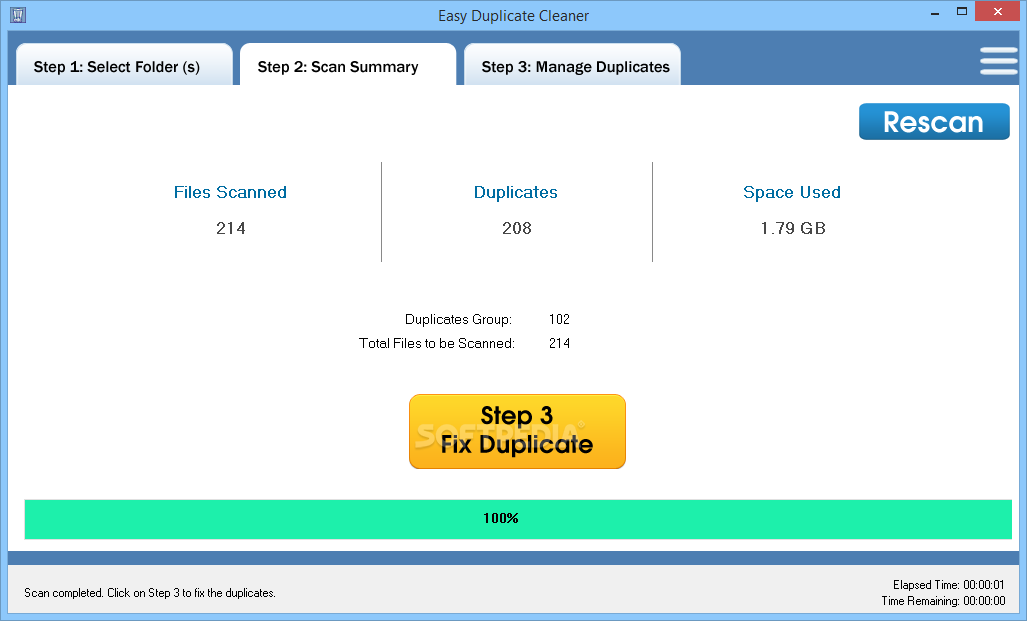
Task: Click the Easy Duplicate Cleaner title text
Action: click(514, 16)
